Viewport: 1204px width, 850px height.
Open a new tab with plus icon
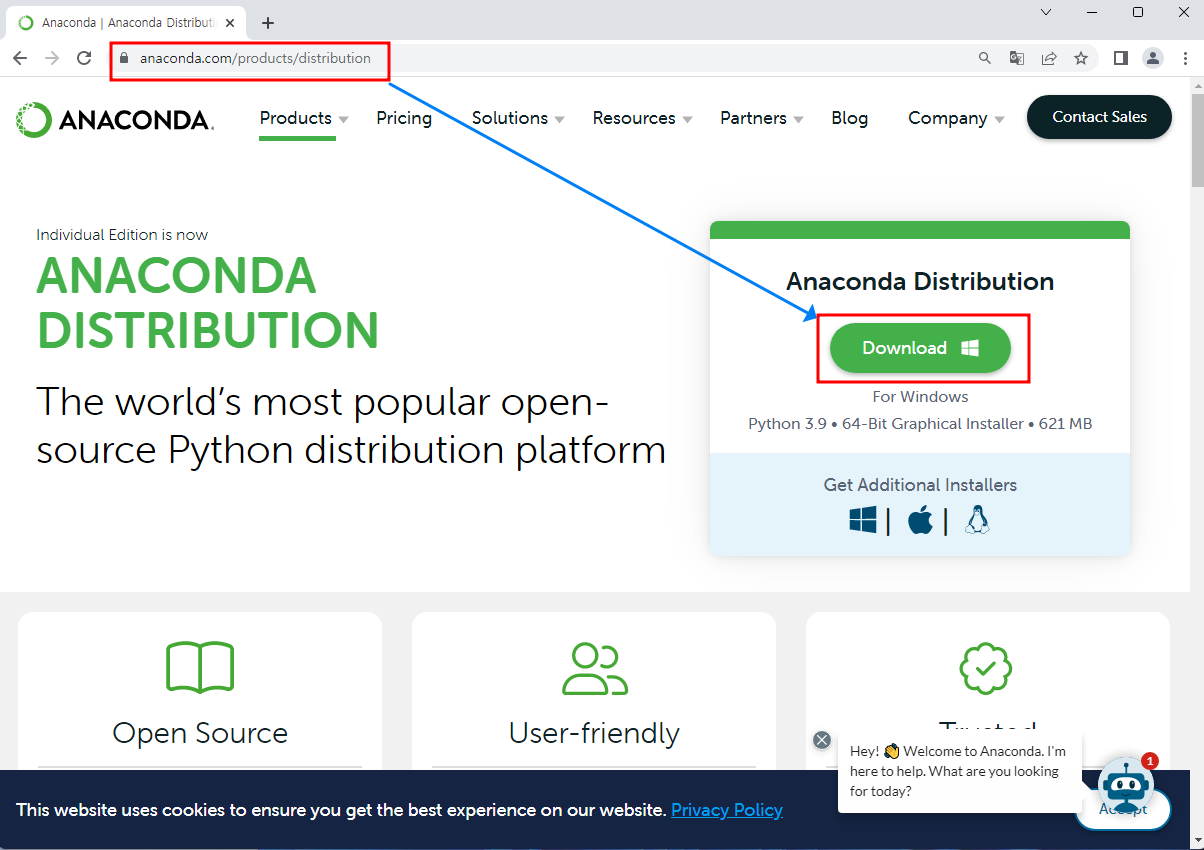click(x=268, y=23)
